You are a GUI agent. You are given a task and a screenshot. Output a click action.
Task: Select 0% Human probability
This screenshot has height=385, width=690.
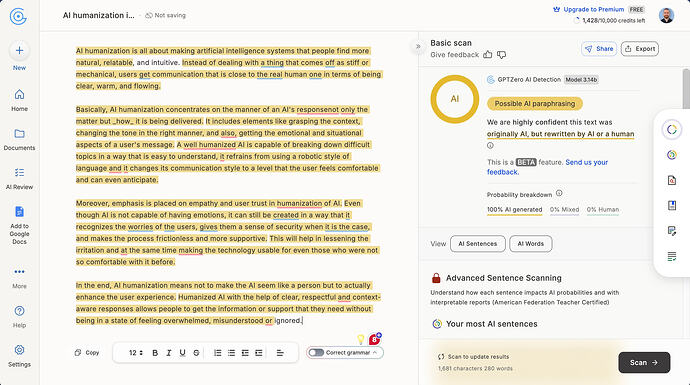coord(603,210)
